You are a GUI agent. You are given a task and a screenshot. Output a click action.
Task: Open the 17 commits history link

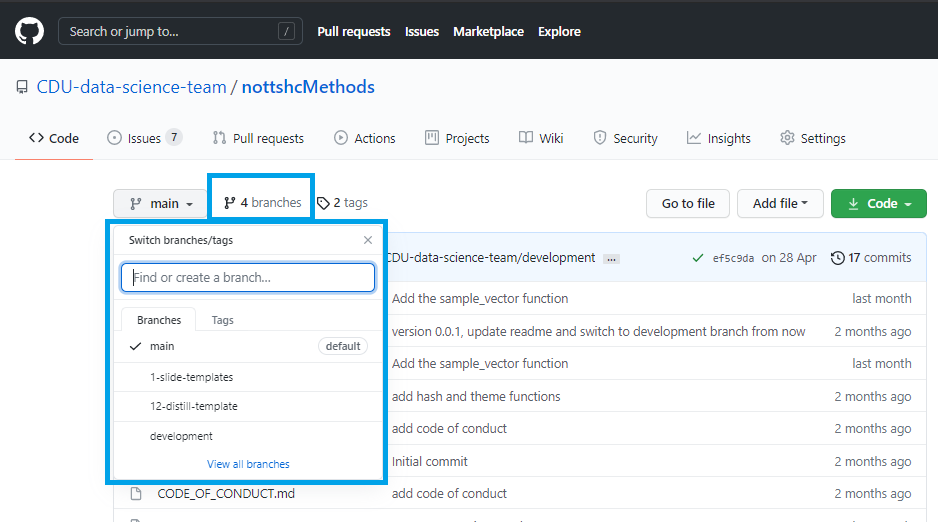click(871, 258)
